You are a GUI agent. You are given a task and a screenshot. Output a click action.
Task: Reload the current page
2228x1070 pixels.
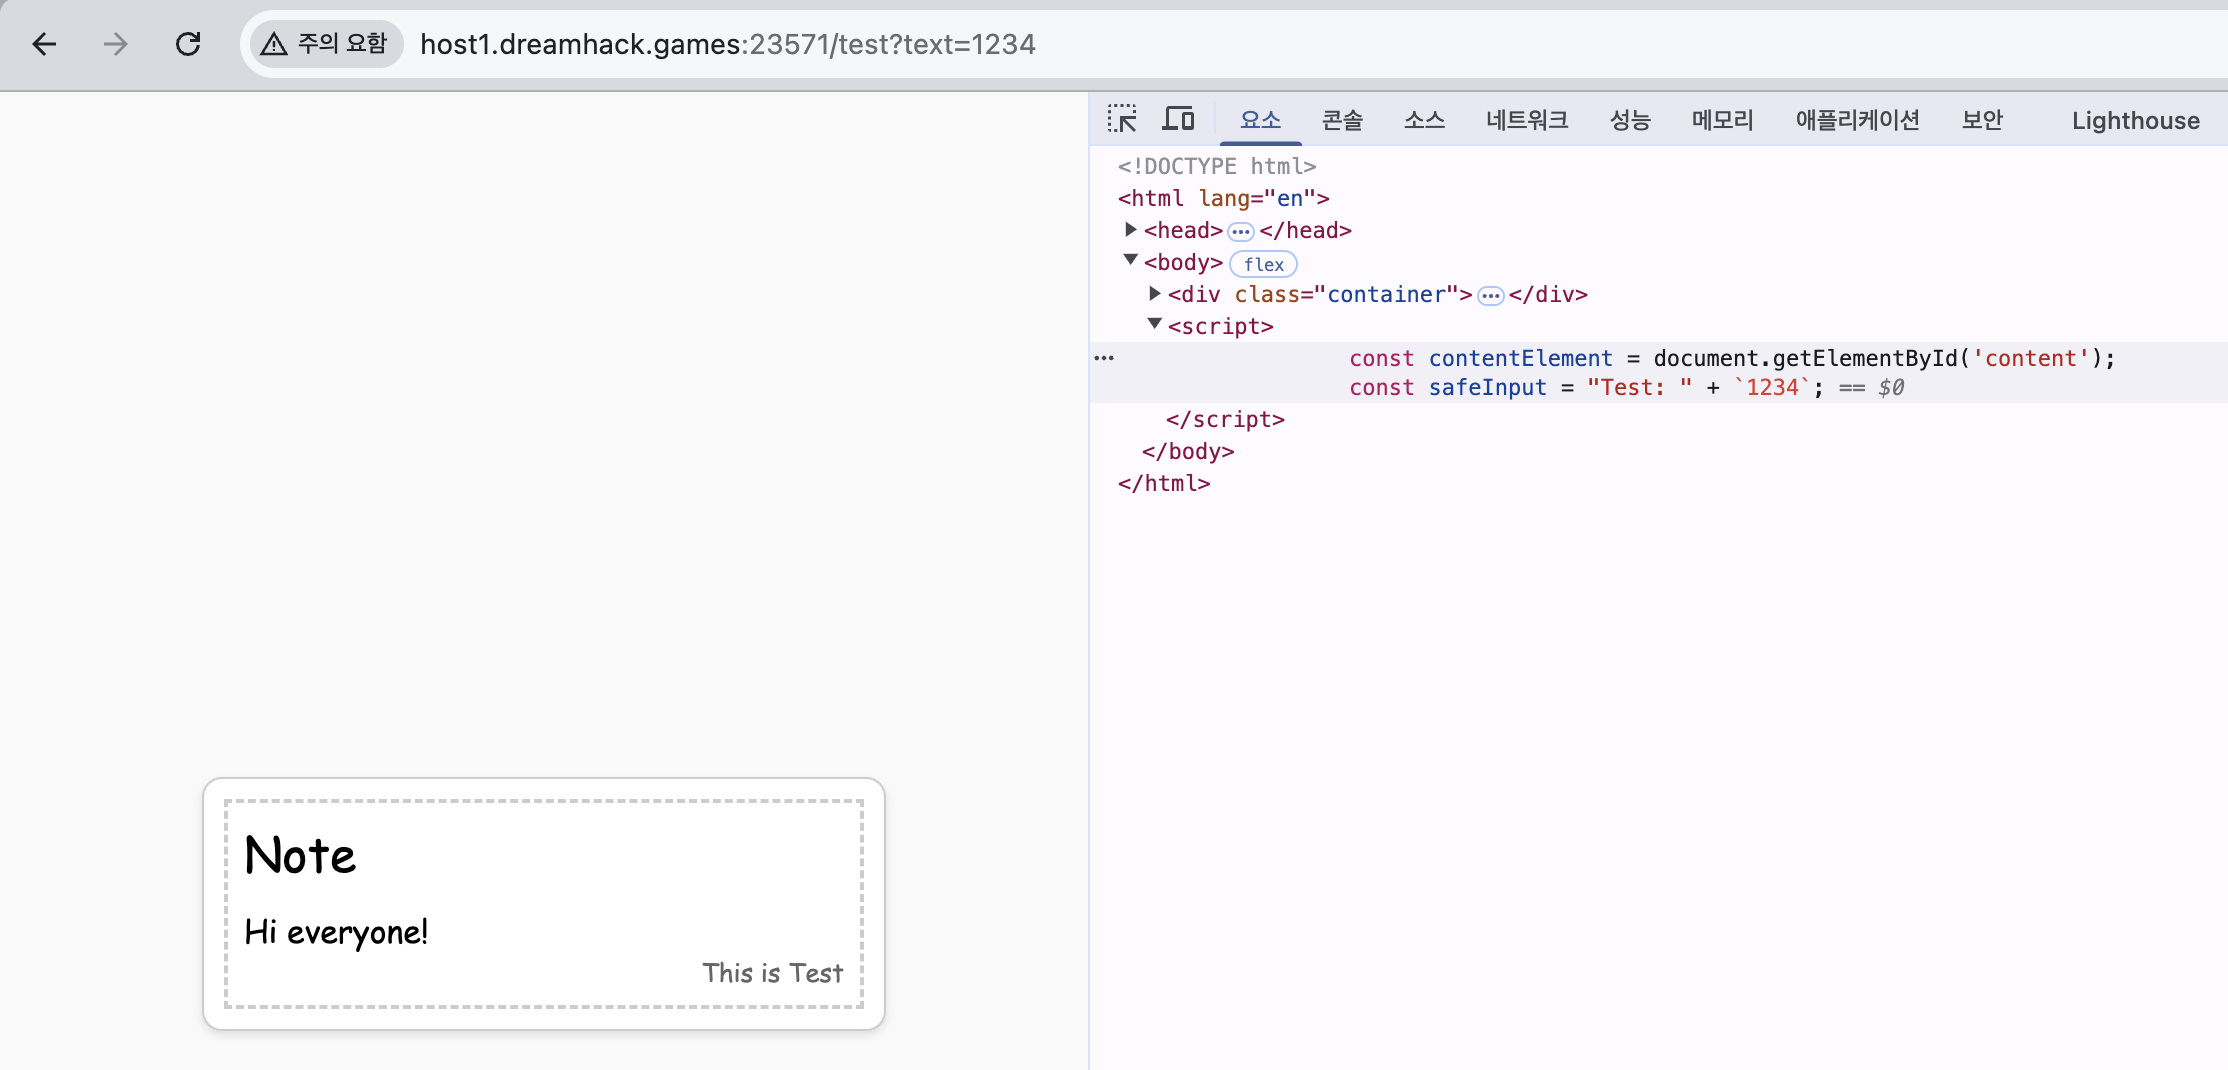pyautogui.click(x=188, y=44)
